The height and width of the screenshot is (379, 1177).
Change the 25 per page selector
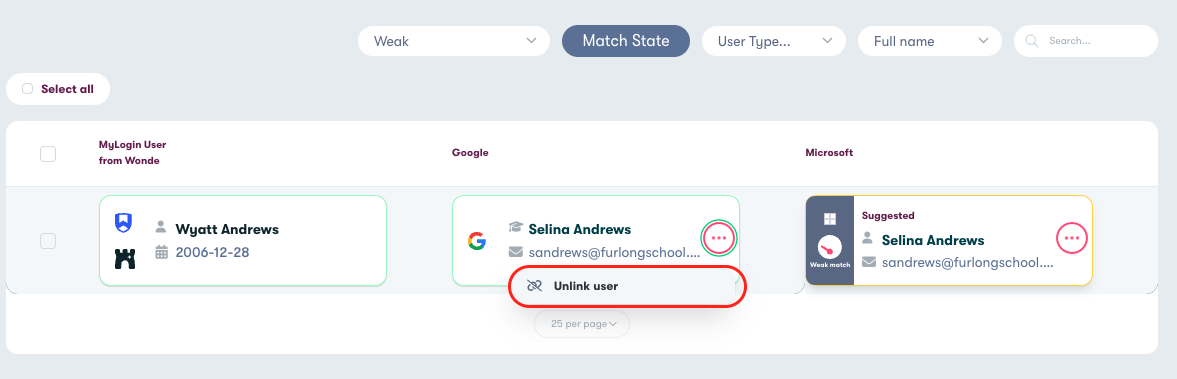tap(582, 324)
